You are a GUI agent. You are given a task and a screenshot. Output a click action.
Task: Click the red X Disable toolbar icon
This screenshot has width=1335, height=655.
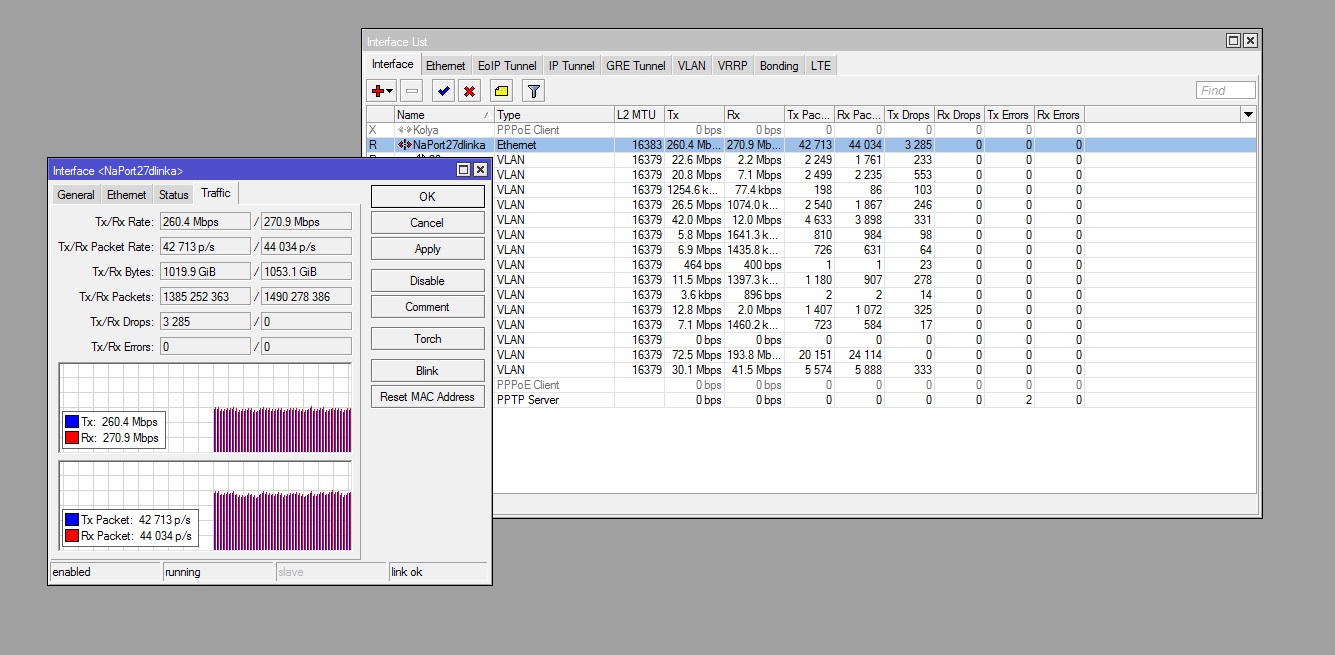(468, 91)
